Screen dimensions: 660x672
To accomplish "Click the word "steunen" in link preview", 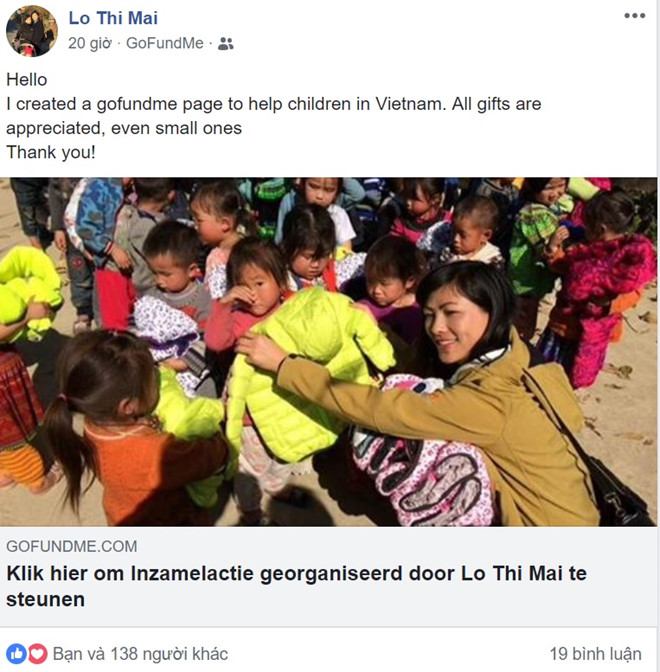I will (x=45, y=599).
